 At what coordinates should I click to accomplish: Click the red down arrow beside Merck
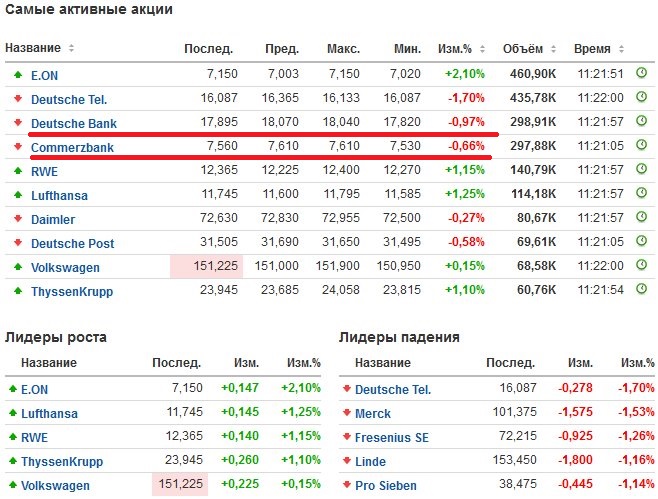click(x=347, y=413)
